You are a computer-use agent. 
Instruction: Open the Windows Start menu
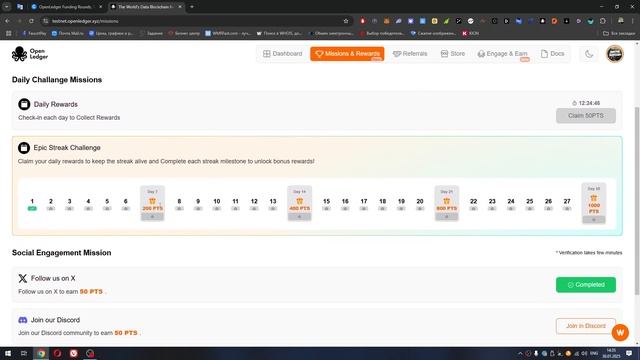[8, 353]
